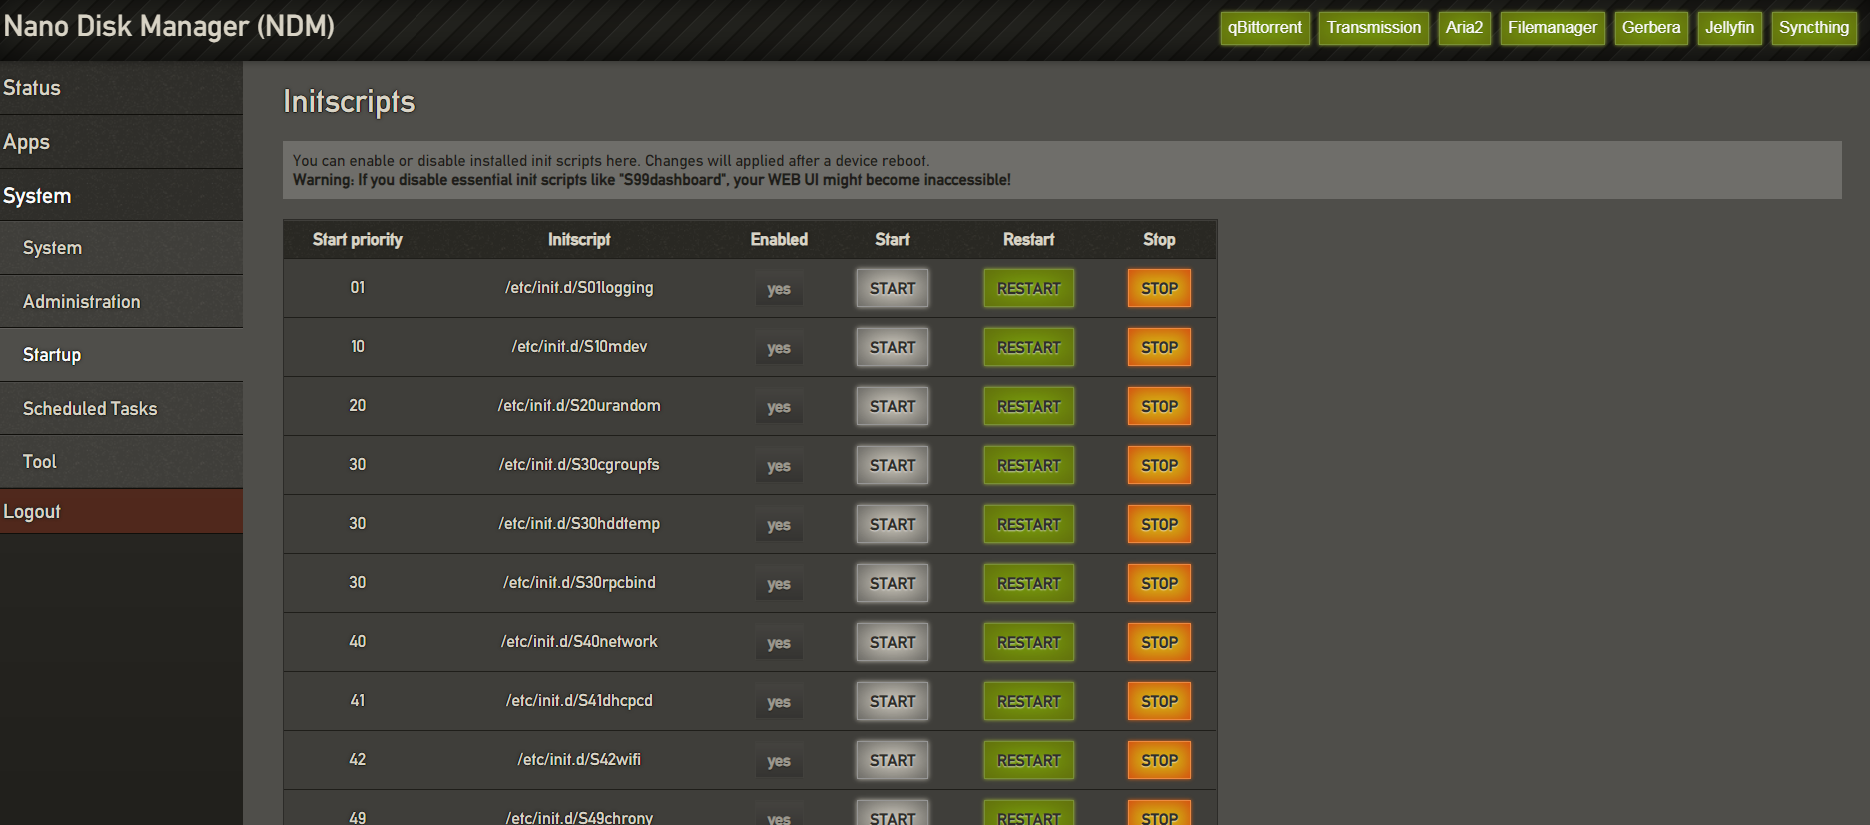Open the Filemanager shortcut
Screen dimensions: 1870x825
click(1552, 28)
